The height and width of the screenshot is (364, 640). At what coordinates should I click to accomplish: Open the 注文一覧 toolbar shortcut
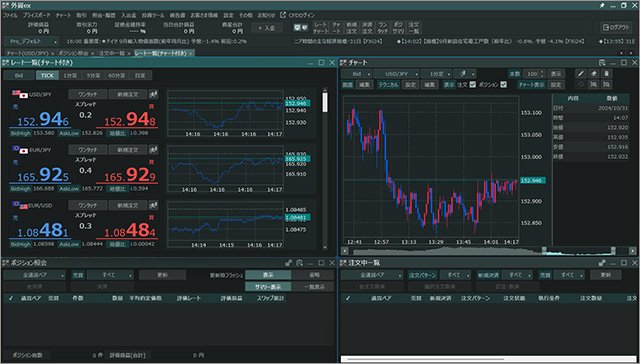click(x=413, y=28)
